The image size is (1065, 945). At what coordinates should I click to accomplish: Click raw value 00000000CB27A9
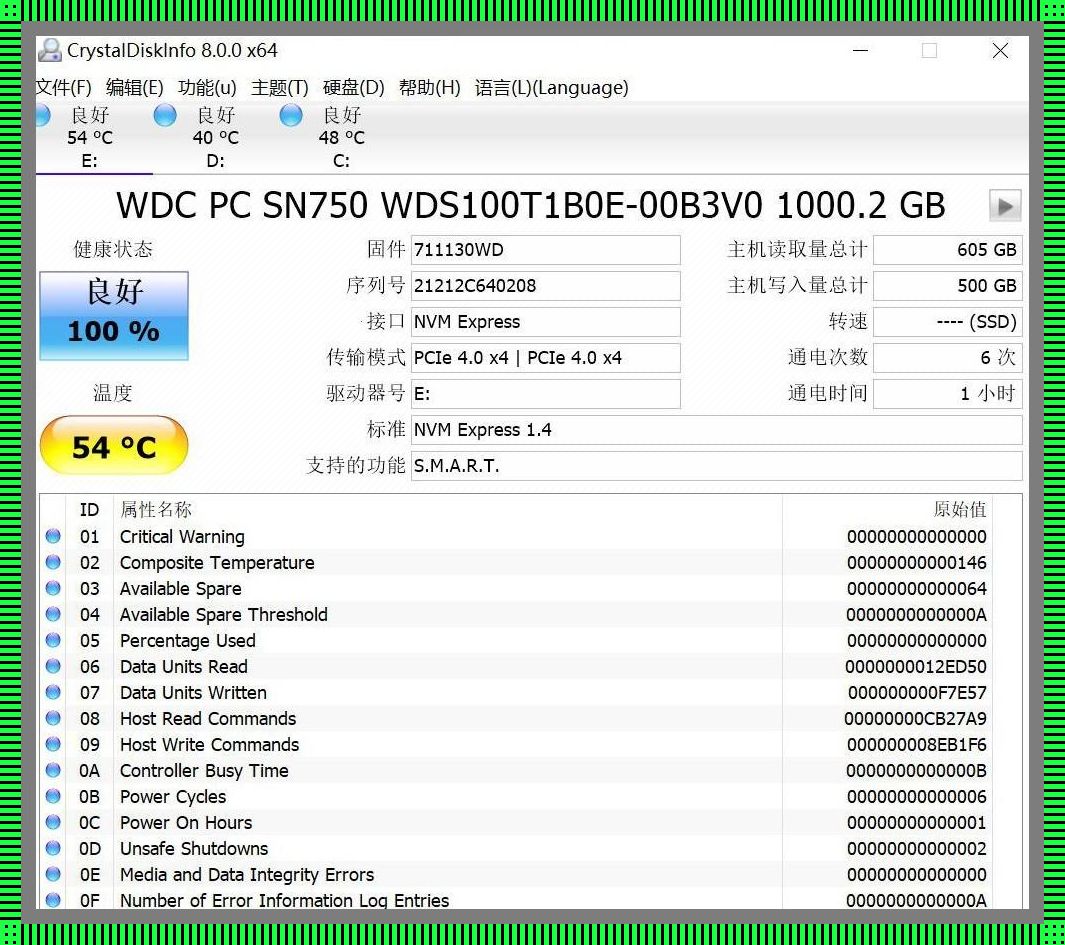click(x=915, y=719)
